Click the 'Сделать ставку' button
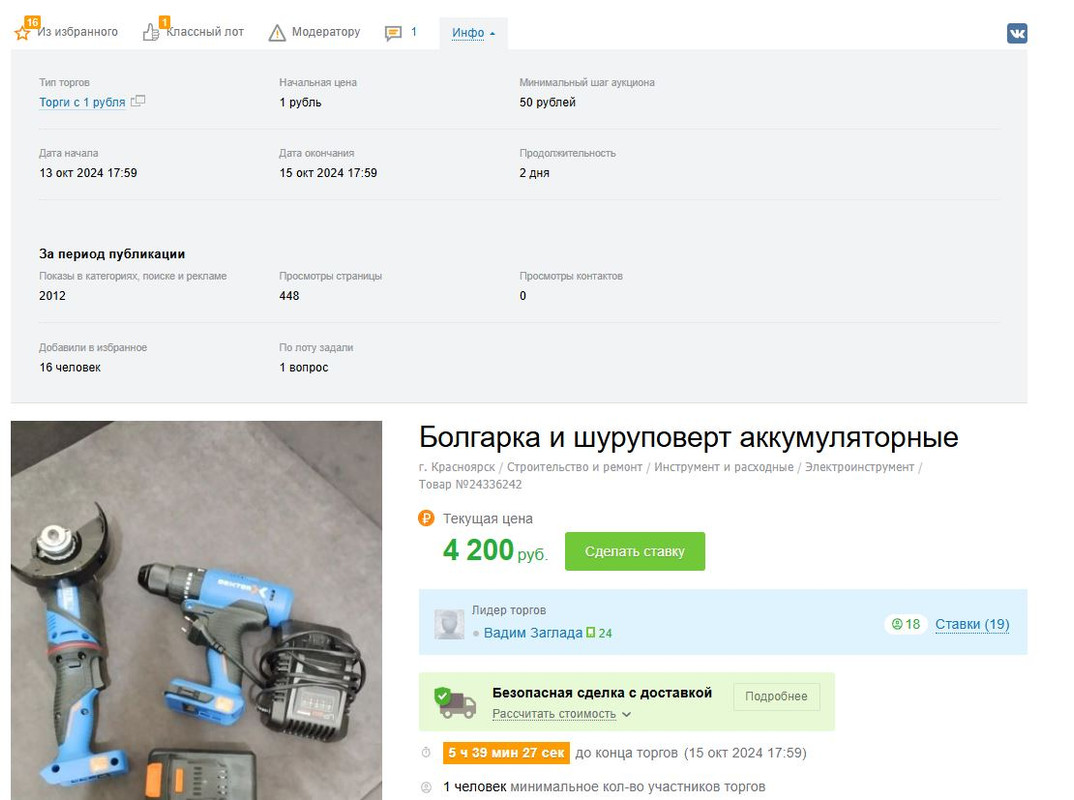Image resolution: width=1074 pixels, height=800 pixels. (634, 551)
